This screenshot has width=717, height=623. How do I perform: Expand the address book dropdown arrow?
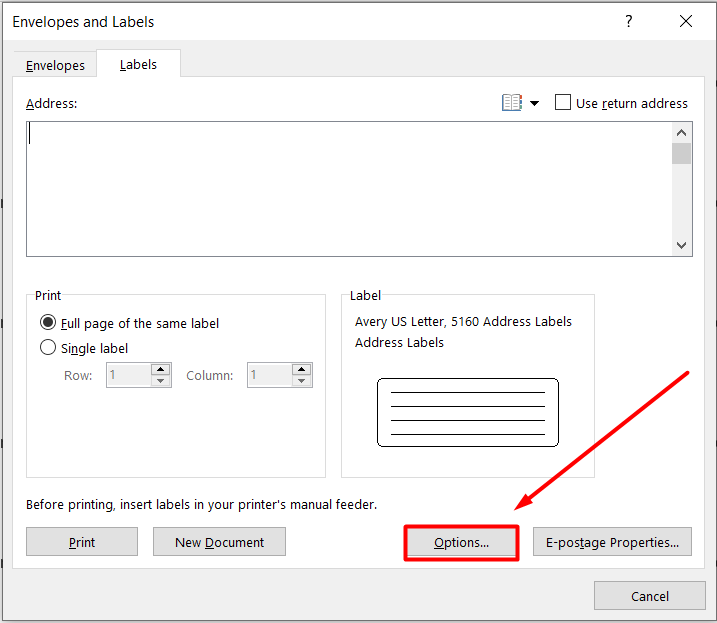[x=534, y=103]
